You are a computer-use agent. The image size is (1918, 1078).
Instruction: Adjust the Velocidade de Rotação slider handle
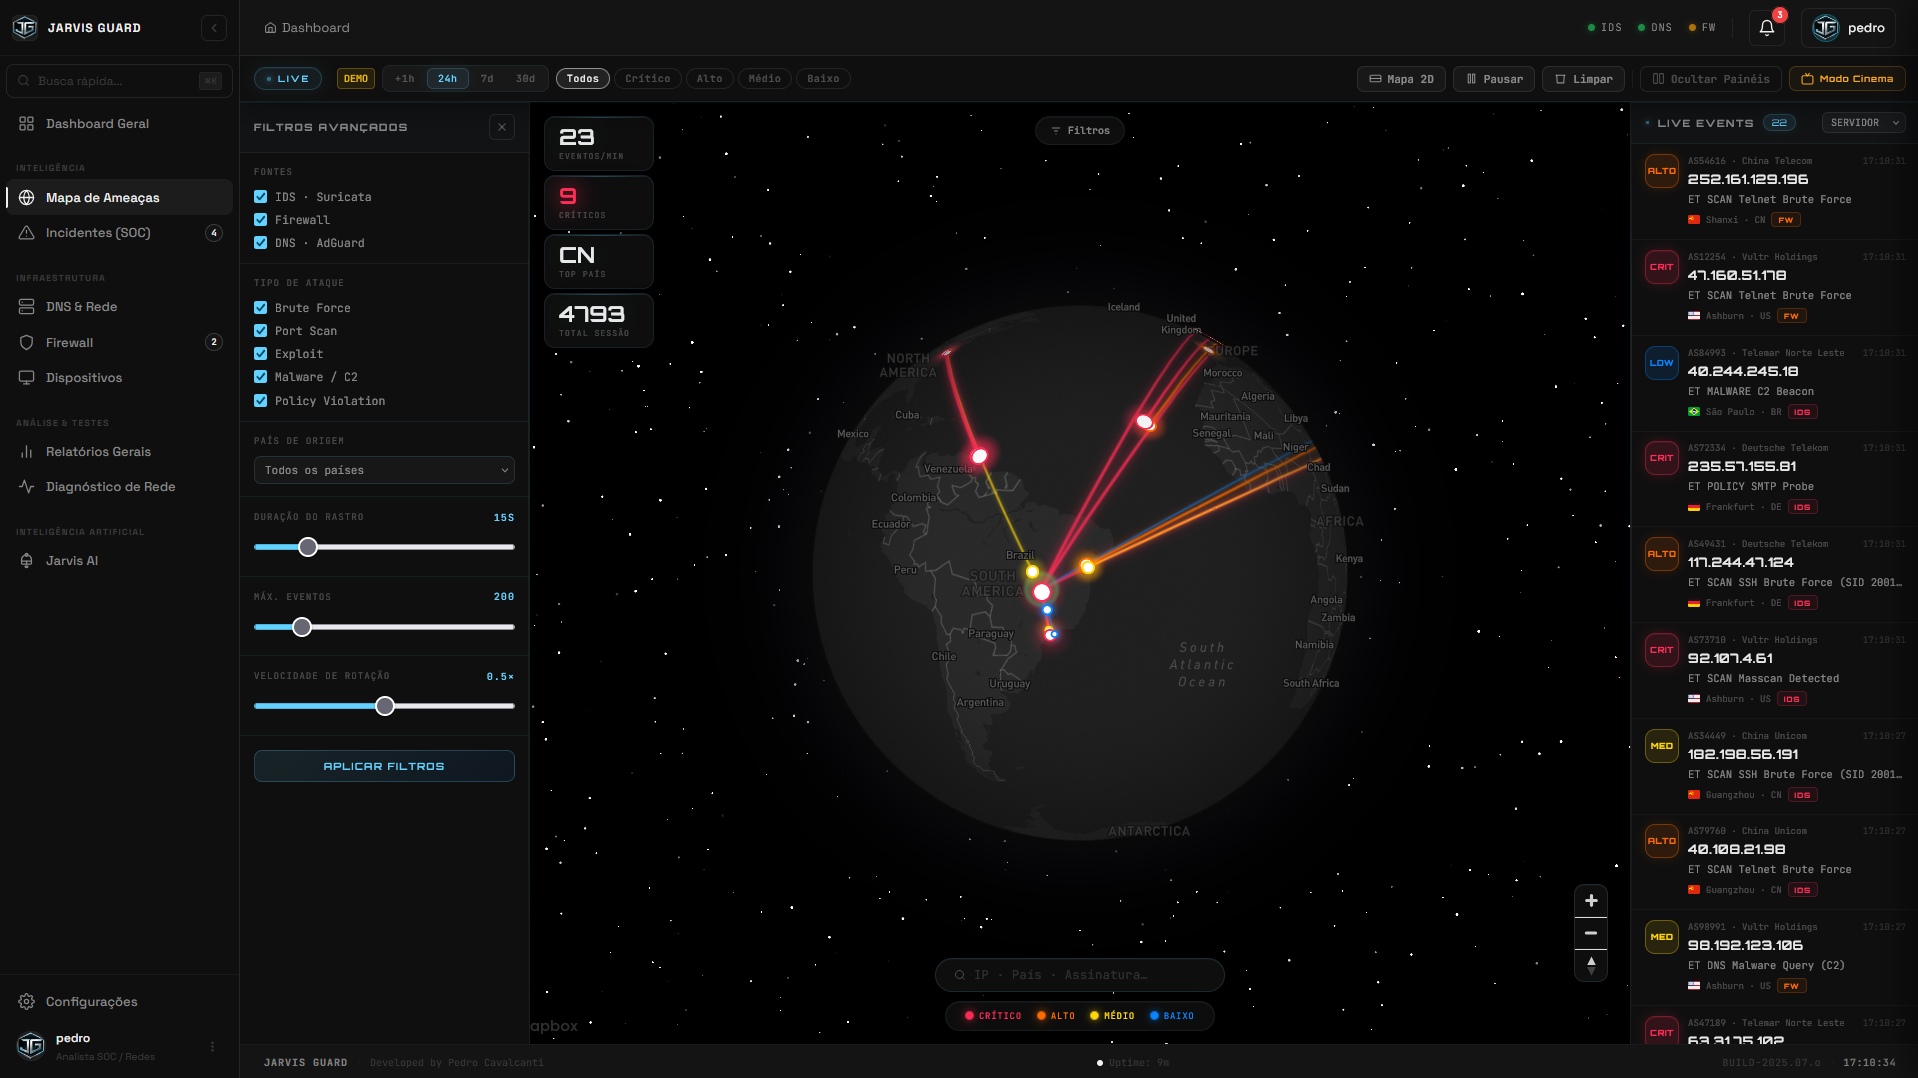click(x=385, y=707)
